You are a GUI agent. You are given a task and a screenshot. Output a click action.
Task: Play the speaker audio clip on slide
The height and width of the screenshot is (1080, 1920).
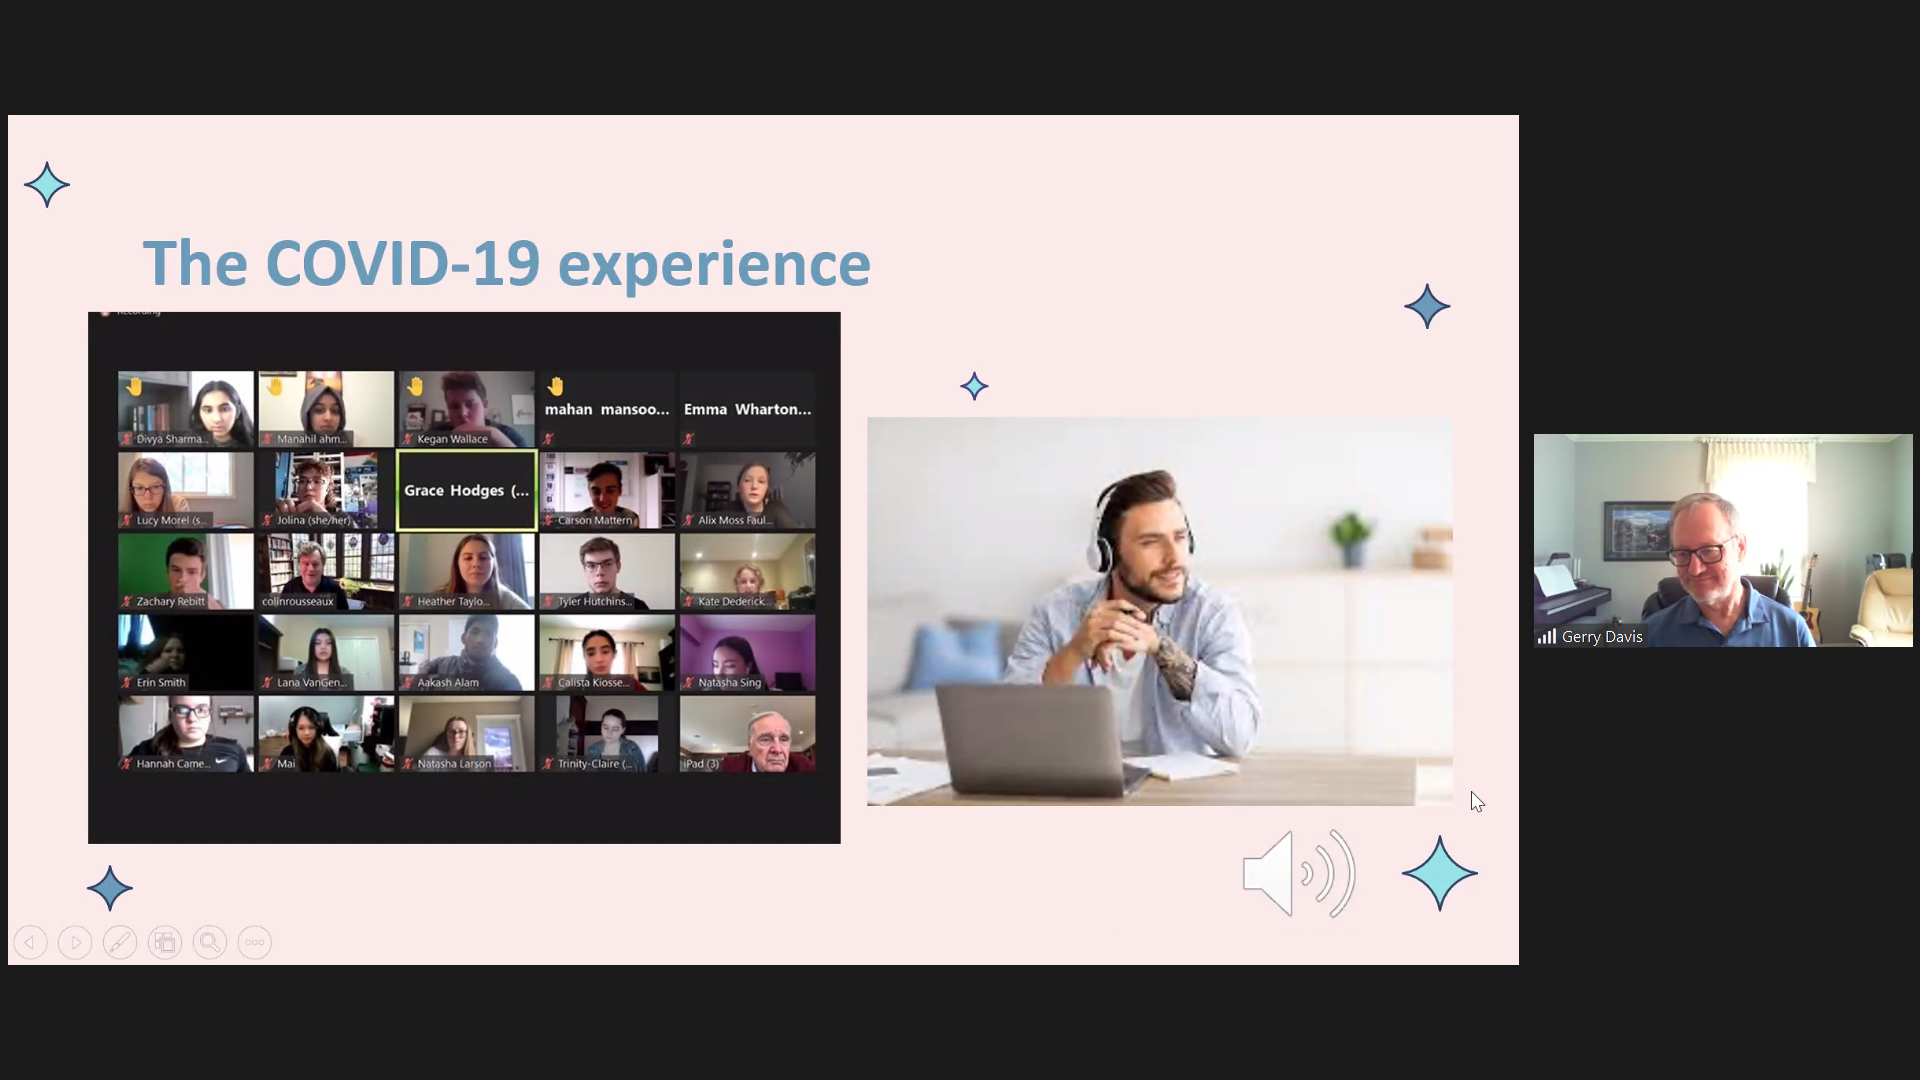[x=1298, y=873]
